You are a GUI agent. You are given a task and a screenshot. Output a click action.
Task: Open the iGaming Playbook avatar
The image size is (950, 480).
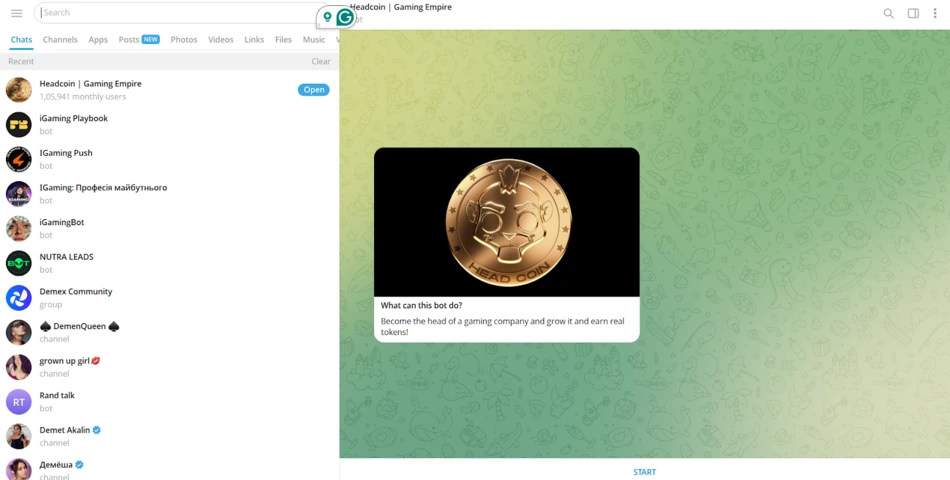pos(19,124)
